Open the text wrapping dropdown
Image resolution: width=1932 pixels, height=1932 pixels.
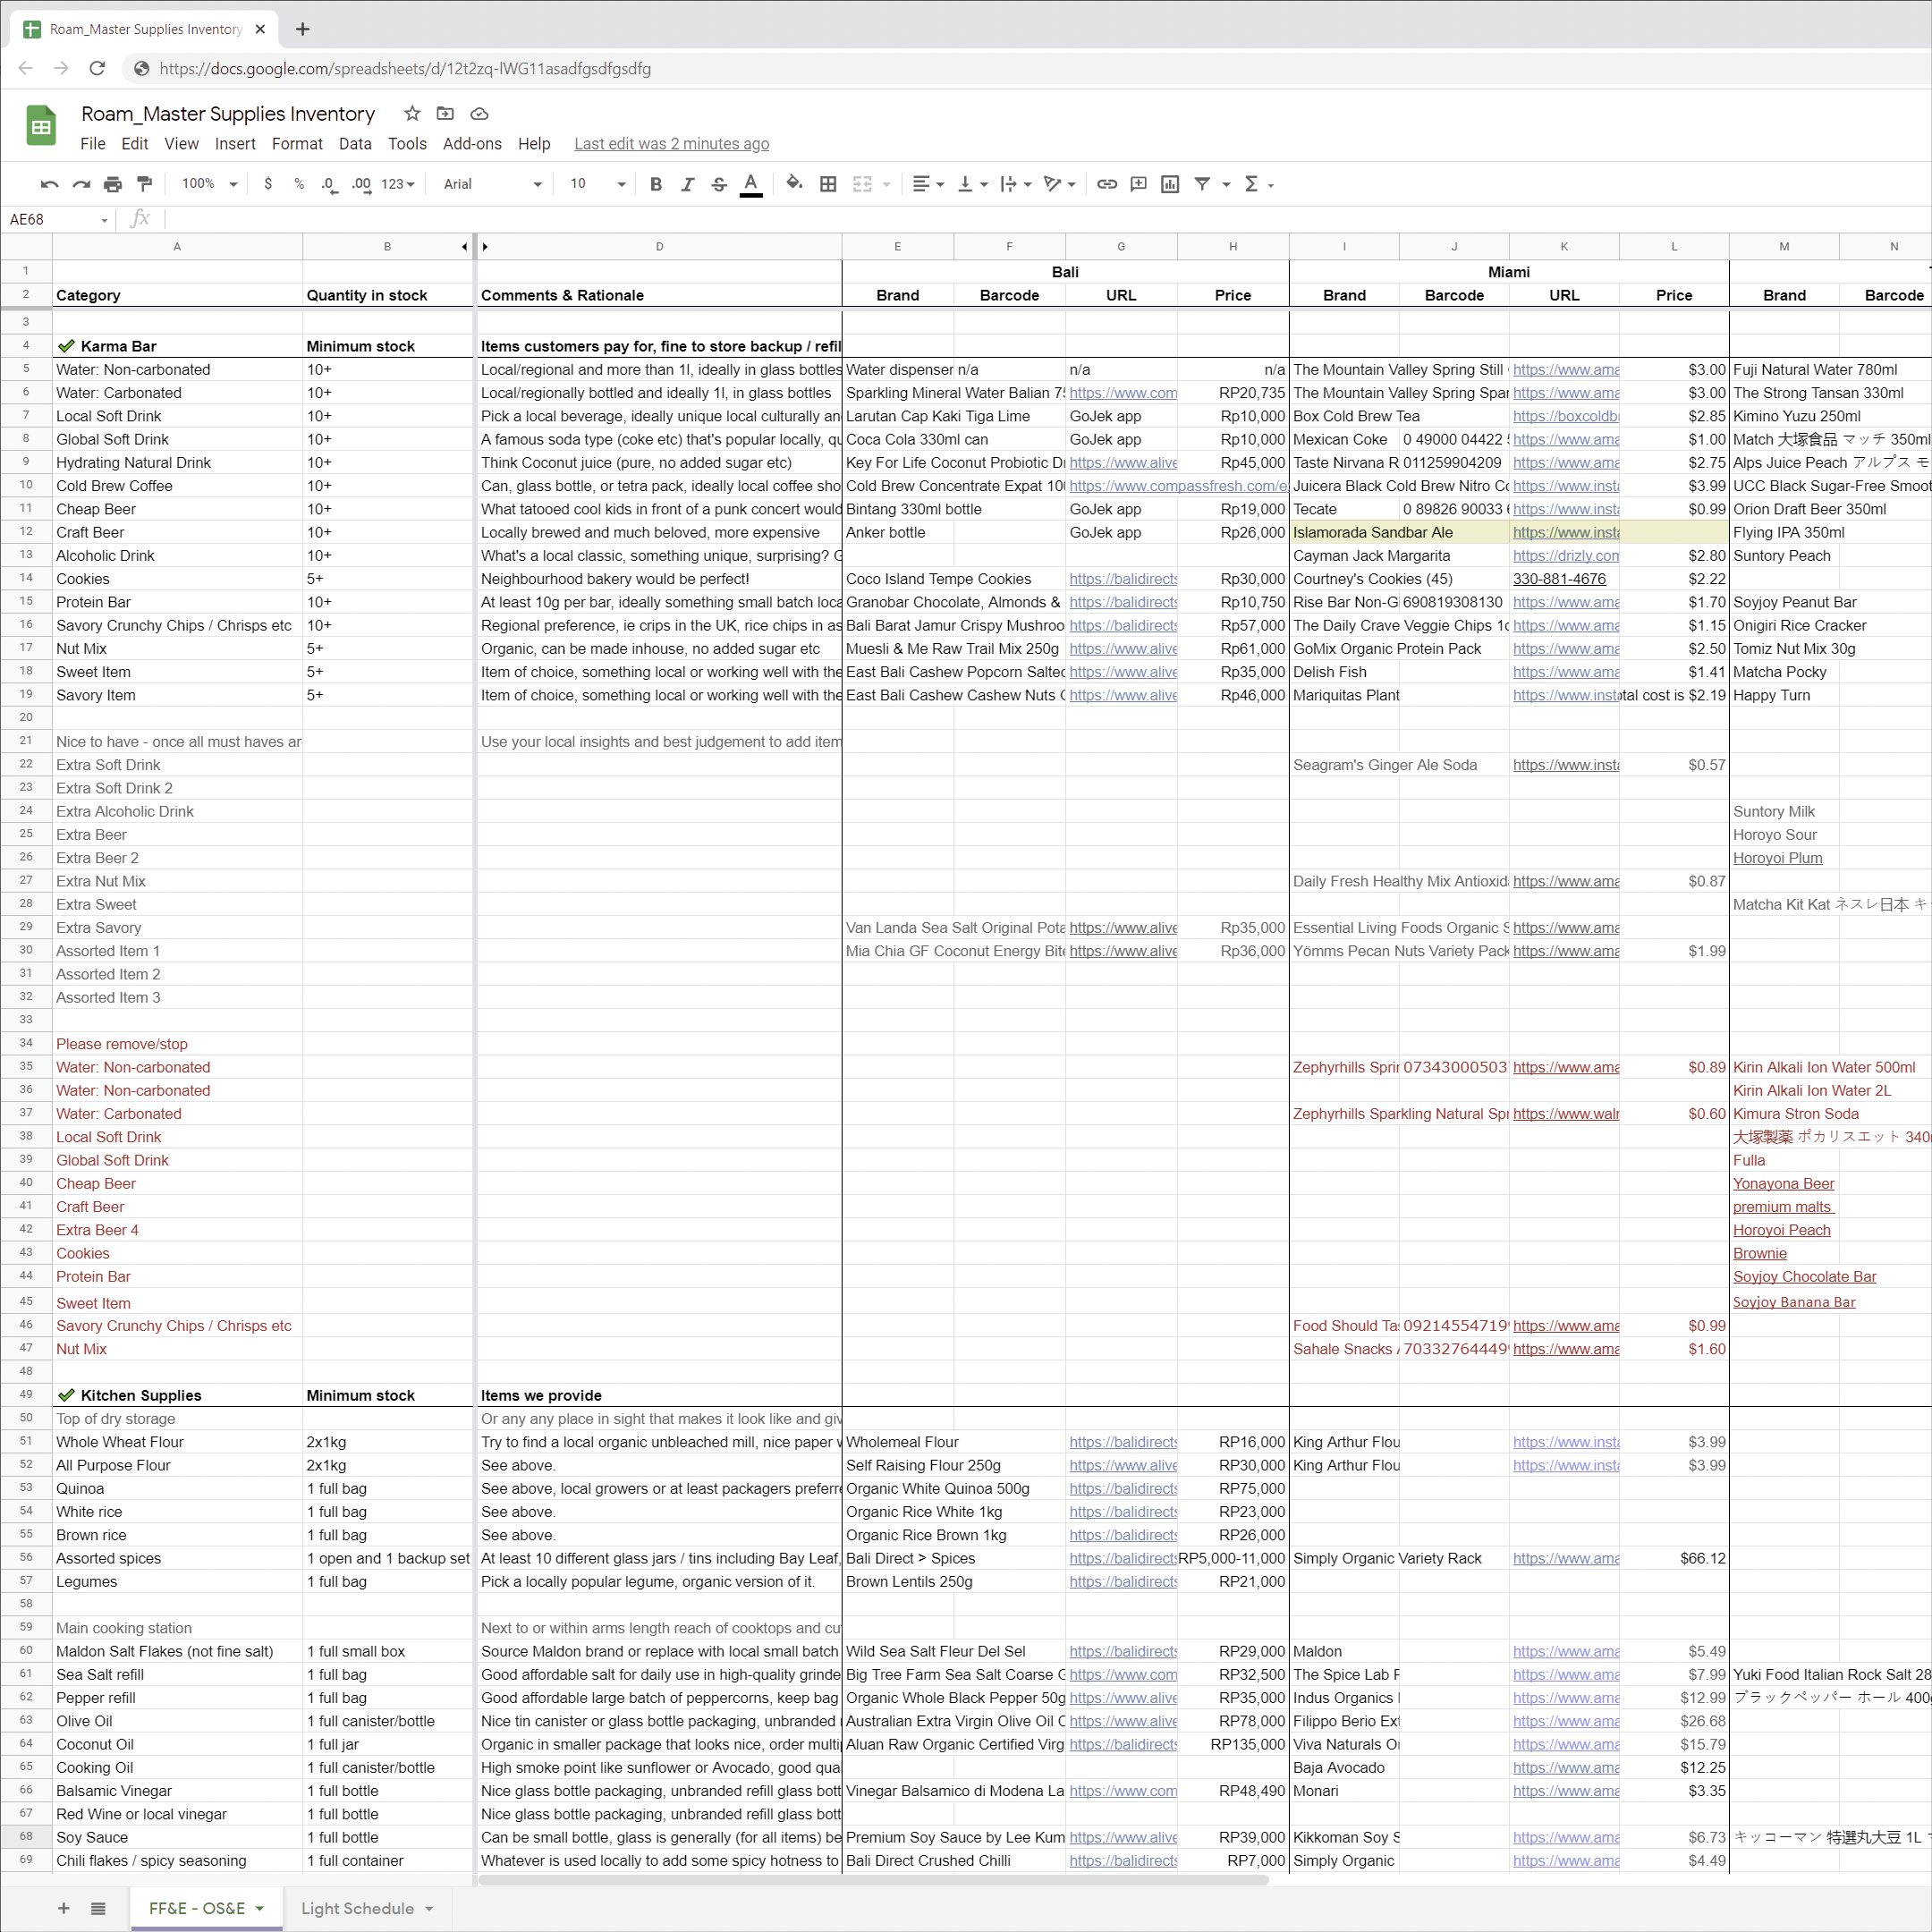pyautogui.click(x=1016, y=184)
